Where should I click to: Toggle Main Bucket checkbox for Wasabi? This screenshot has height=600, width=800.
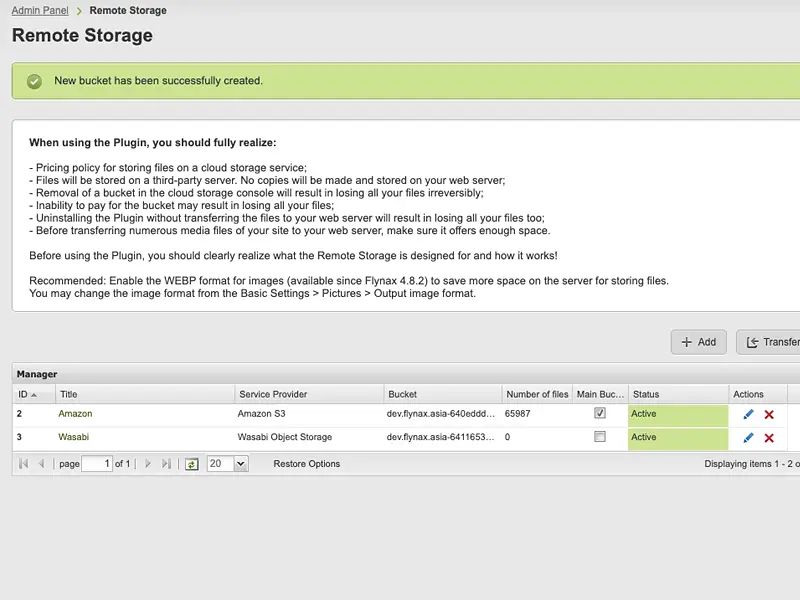tap(600, 437)
